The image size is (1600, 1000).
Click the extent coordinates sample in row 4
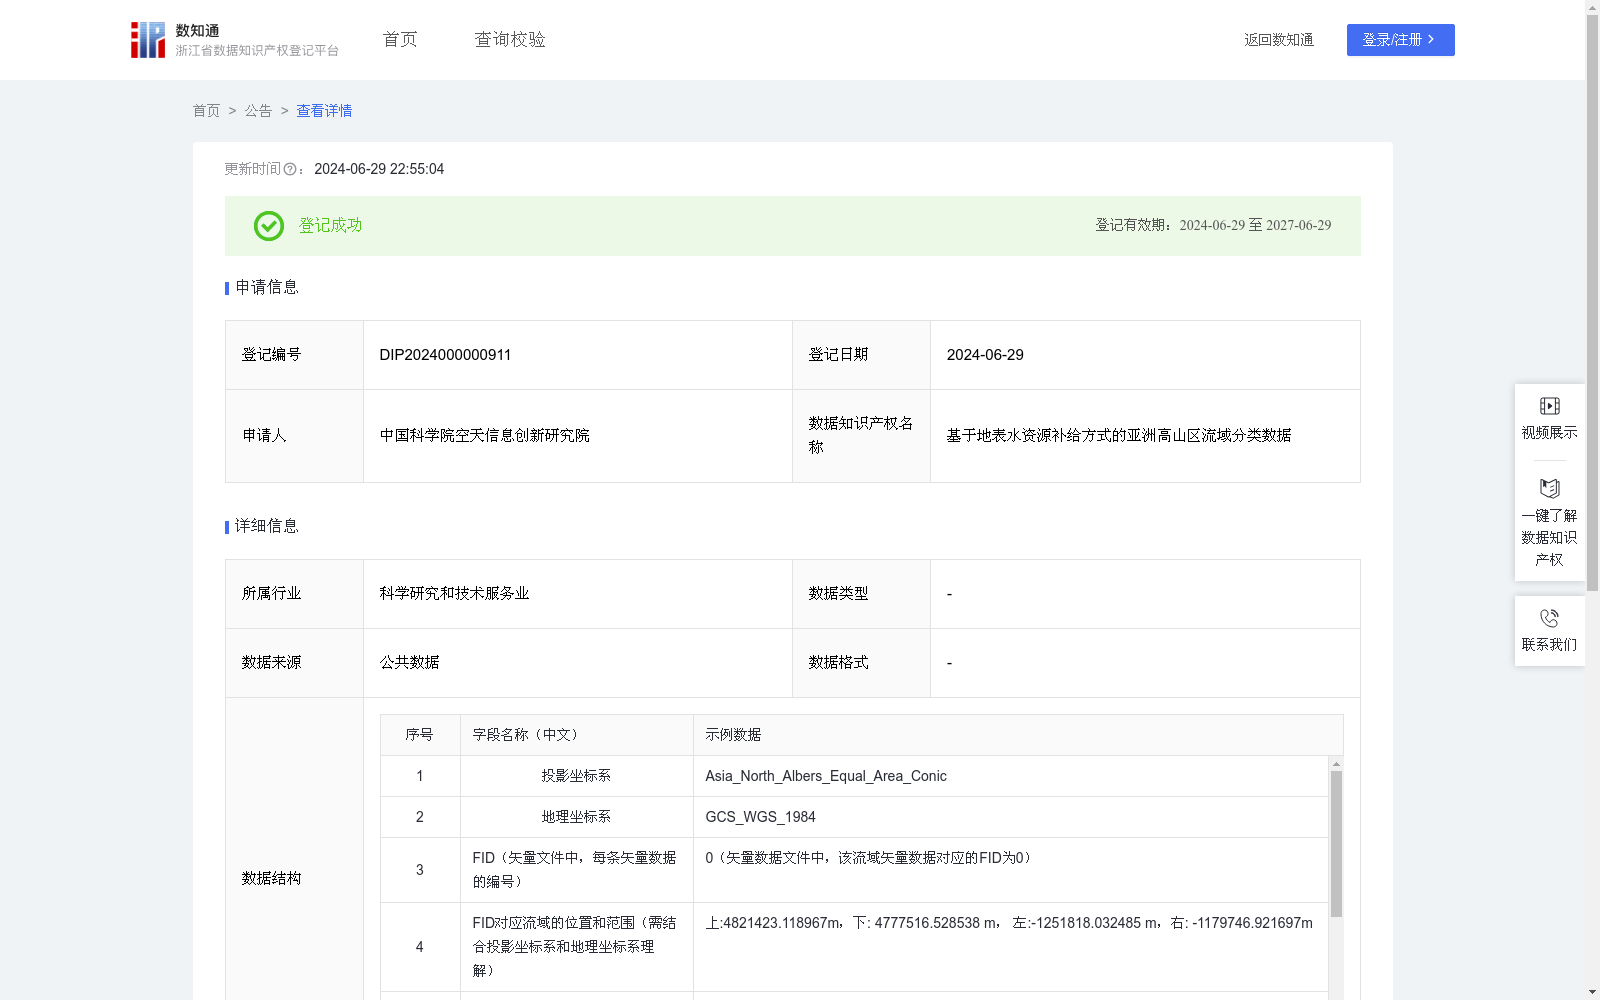coord(1009,923)
